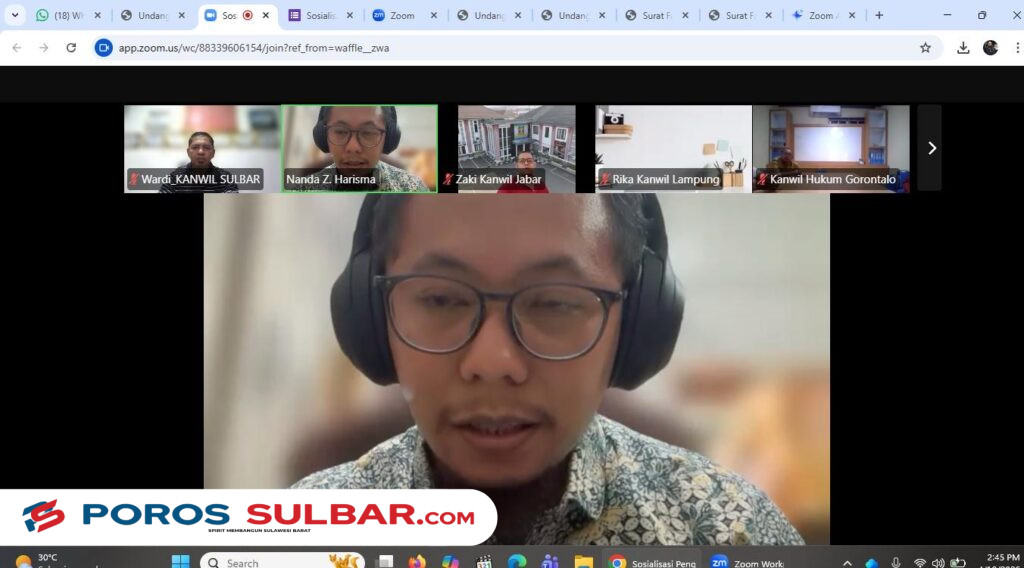Open File Explorer from the taskbar
The height and width of the screenshot is (568, 1024).
click(583, 562)
